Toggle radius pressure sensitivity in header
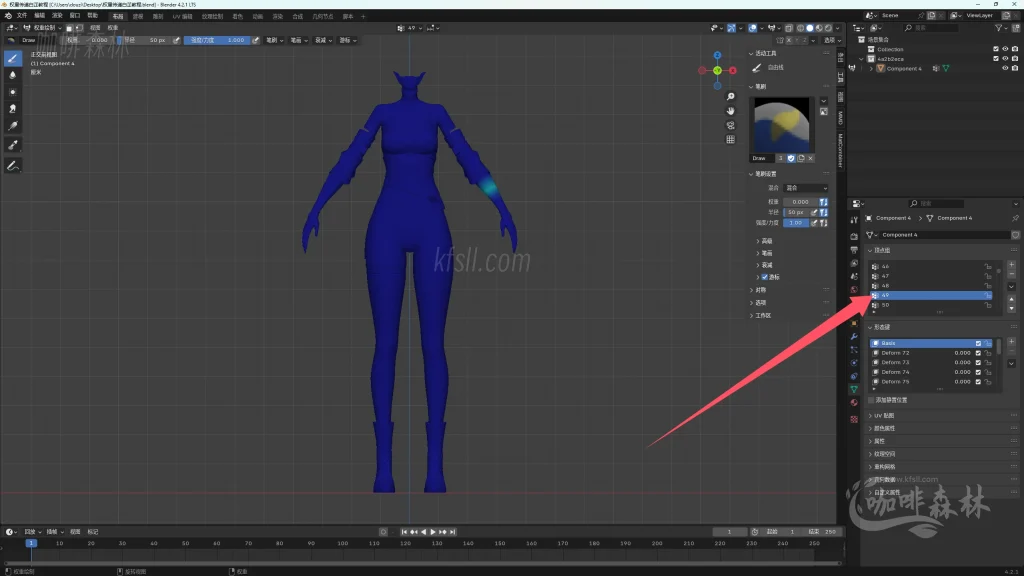The image size is (1024, 576). (x=176, y=40)
